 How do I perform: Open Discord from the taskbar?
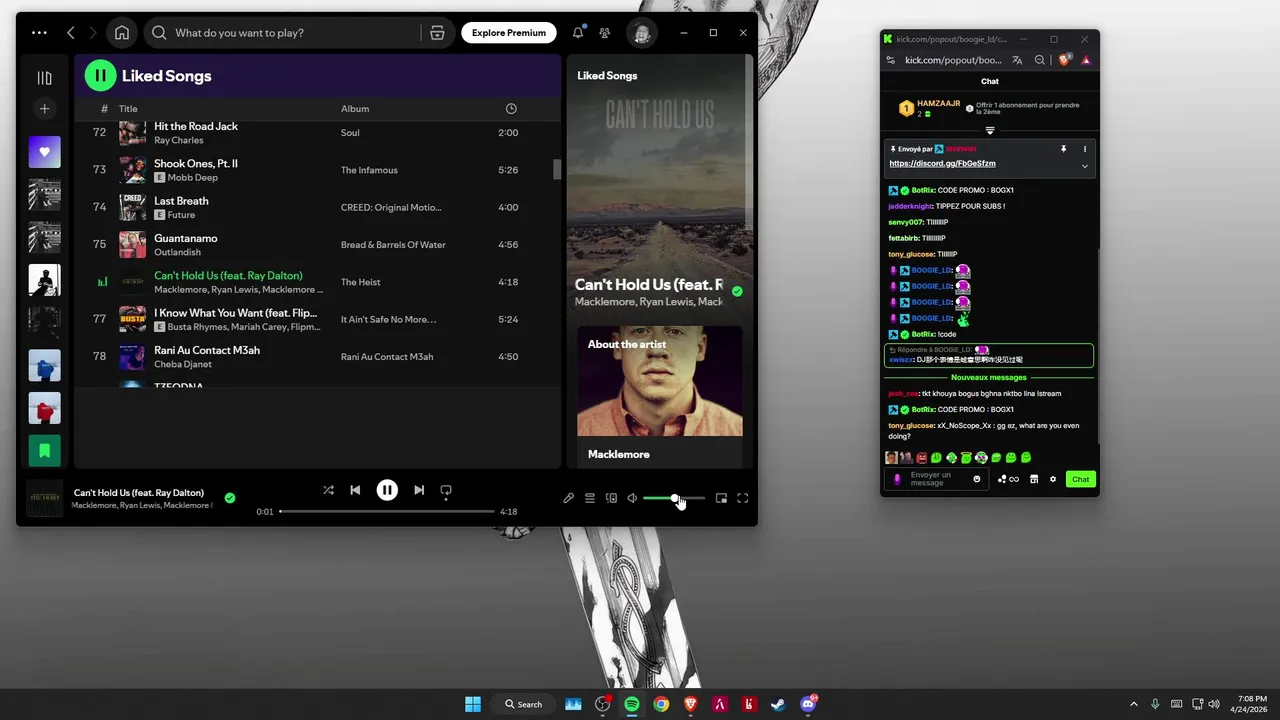(808, 704)
